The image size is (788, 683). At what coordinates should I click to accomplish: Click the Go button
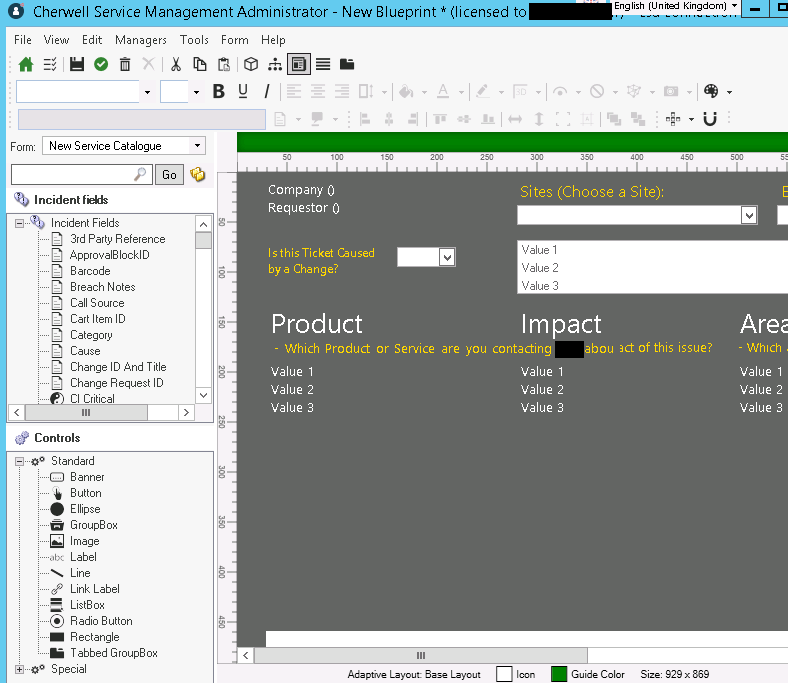pos(169,175)
